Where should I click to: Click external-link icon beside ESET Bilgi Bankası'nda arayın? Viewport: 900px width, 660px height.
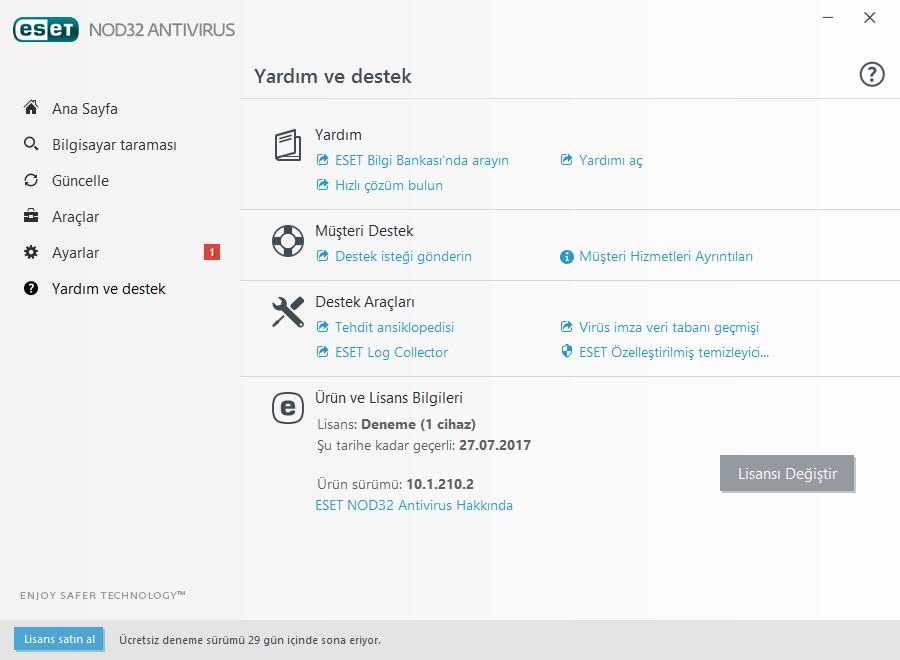point(323,160)
